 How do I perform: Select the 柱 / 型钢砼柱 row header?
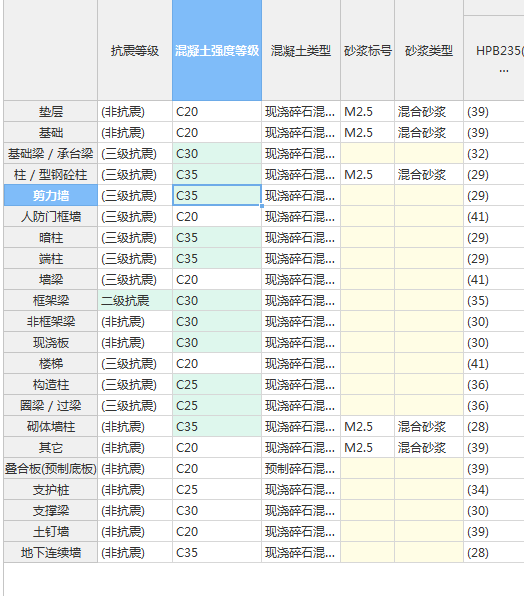coord(51,174)
